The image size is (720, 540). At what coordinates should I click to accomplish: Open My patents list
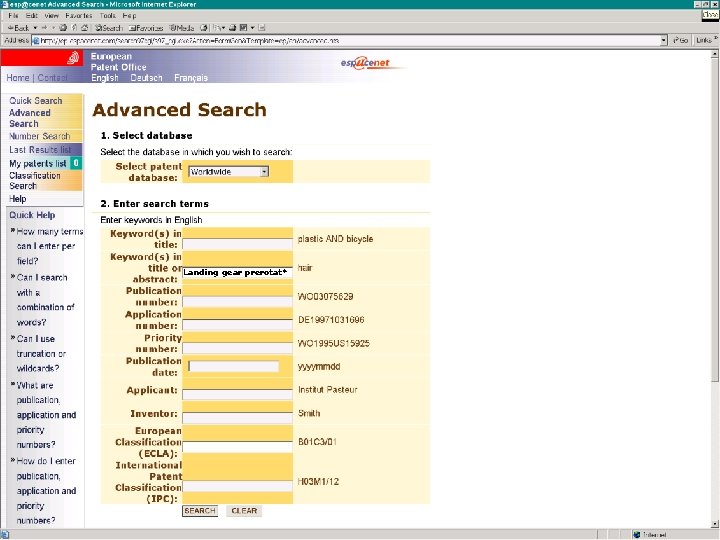(x=38, y=163)
